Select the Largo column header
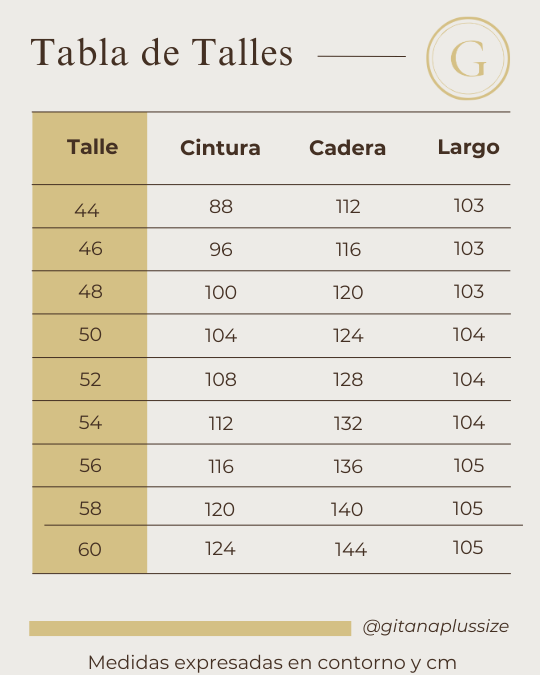Screen dimensions: 540x675 click(x=469, y=148)
